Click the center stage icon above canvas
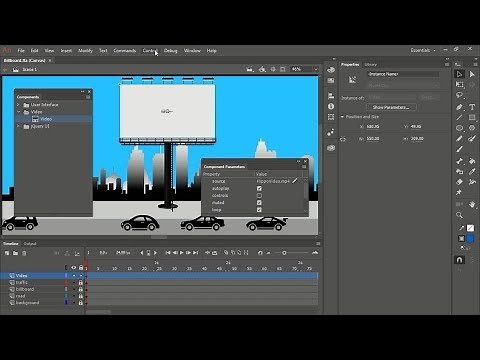Screen dimensions: 480x360 273,69
